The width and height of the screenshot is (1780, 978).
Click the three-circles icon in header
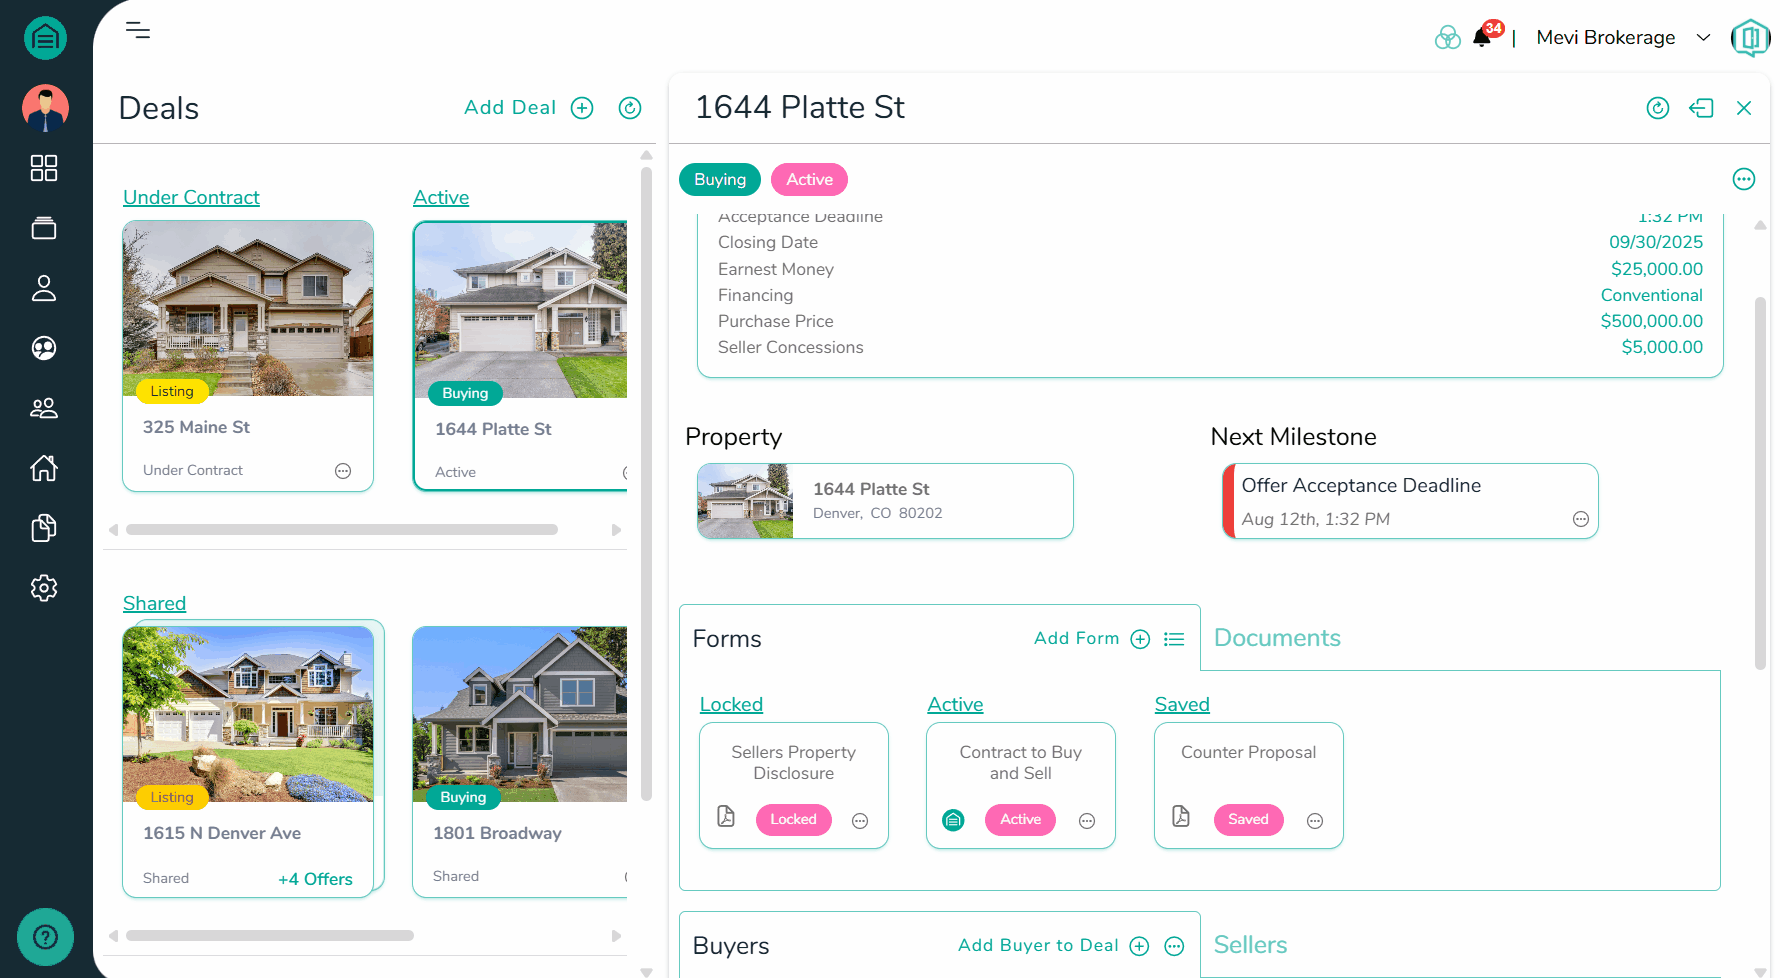pyautogui.click(x=1448, y=38)
